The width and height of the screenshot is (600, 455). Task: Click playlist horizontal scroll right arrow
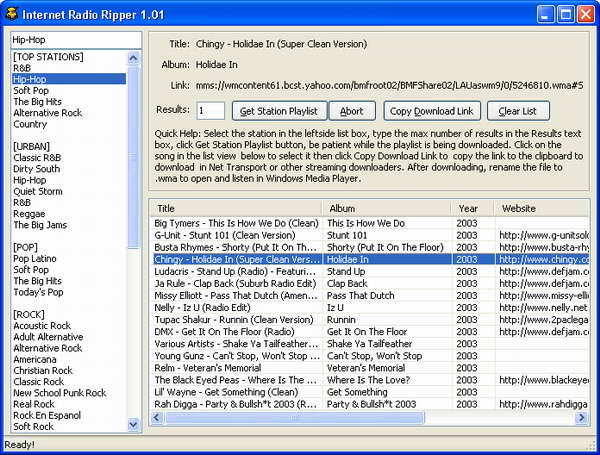pyautogui.click(x=582, y=417)
